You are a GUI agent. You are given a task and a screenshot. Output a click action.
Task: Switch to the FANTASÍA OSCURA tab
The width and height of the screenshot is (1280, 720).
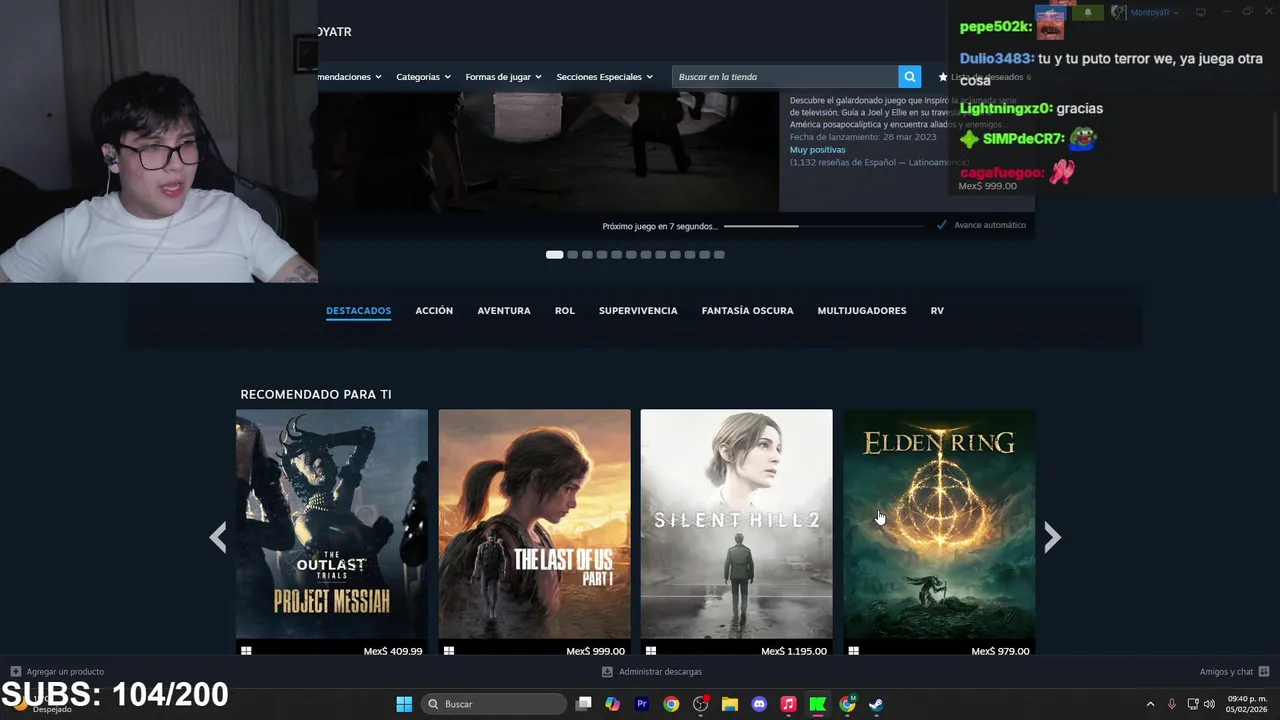click(747, 311)
